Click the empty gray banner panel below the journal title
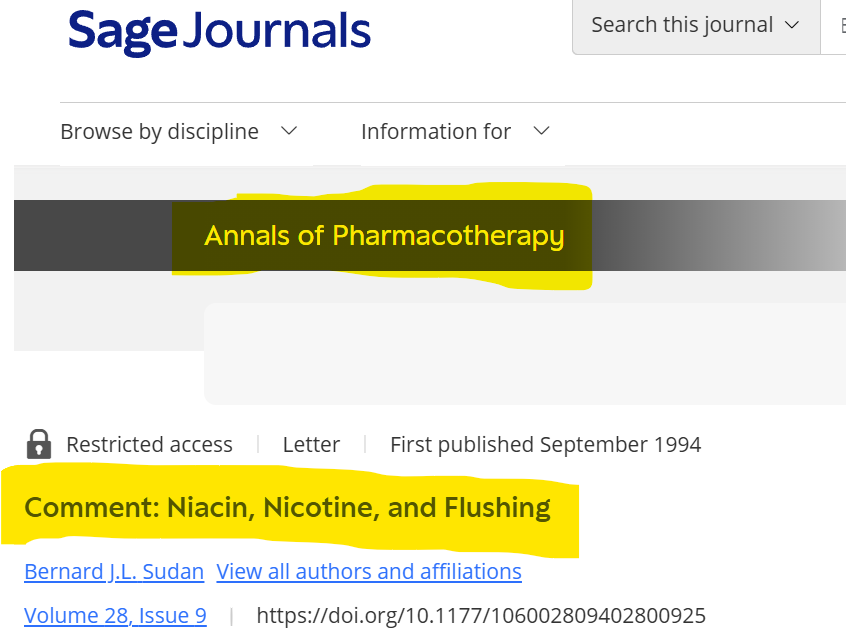 pos(524,353)
